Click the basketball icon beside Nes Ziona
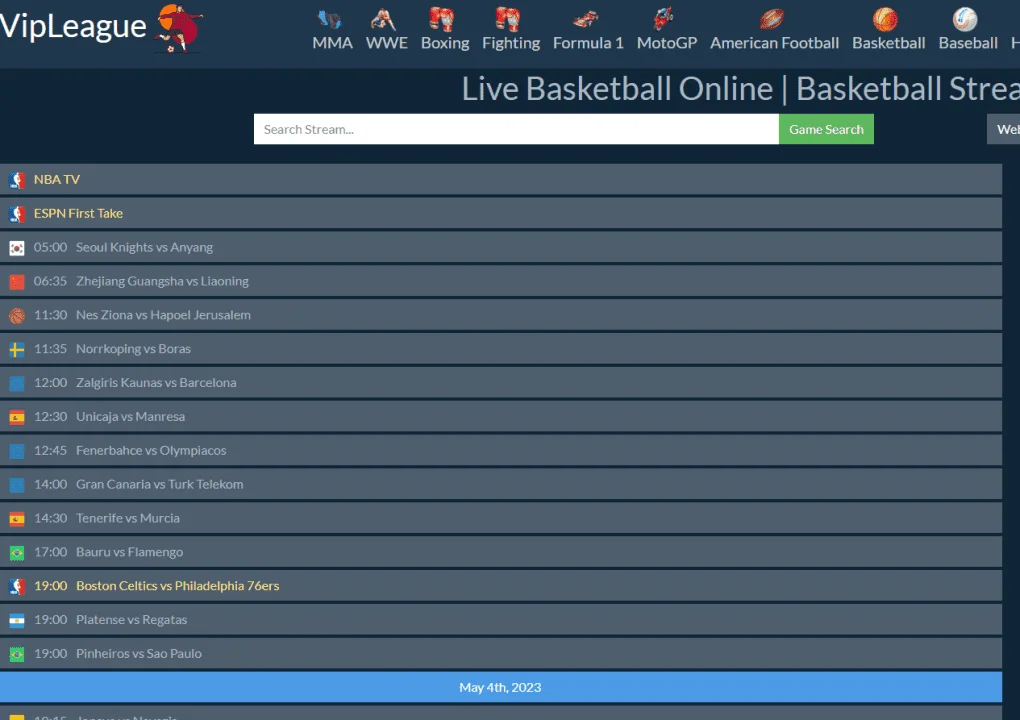 (x=17, y=315)
